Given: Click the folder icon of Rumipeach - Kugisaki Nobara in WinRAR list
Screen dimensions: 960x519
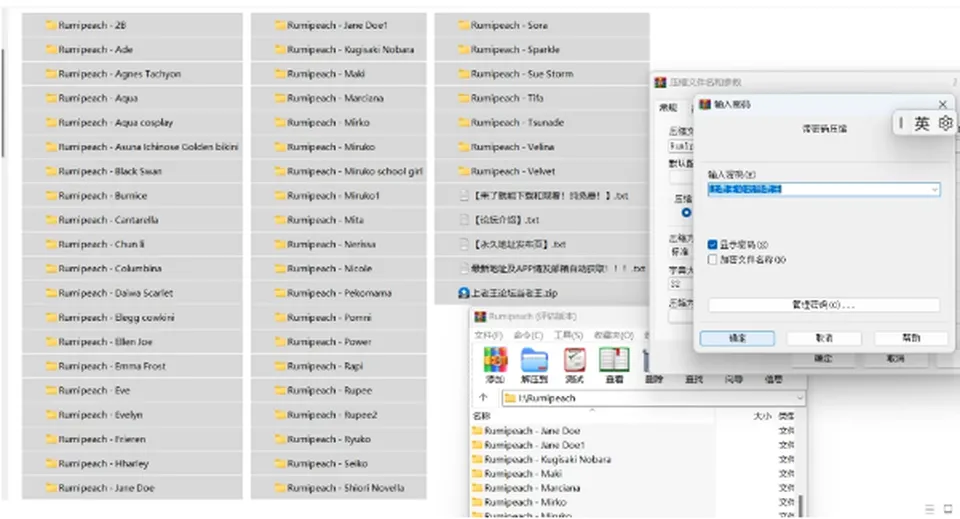Looking at the screenshot, I should (x=478, y=460).
